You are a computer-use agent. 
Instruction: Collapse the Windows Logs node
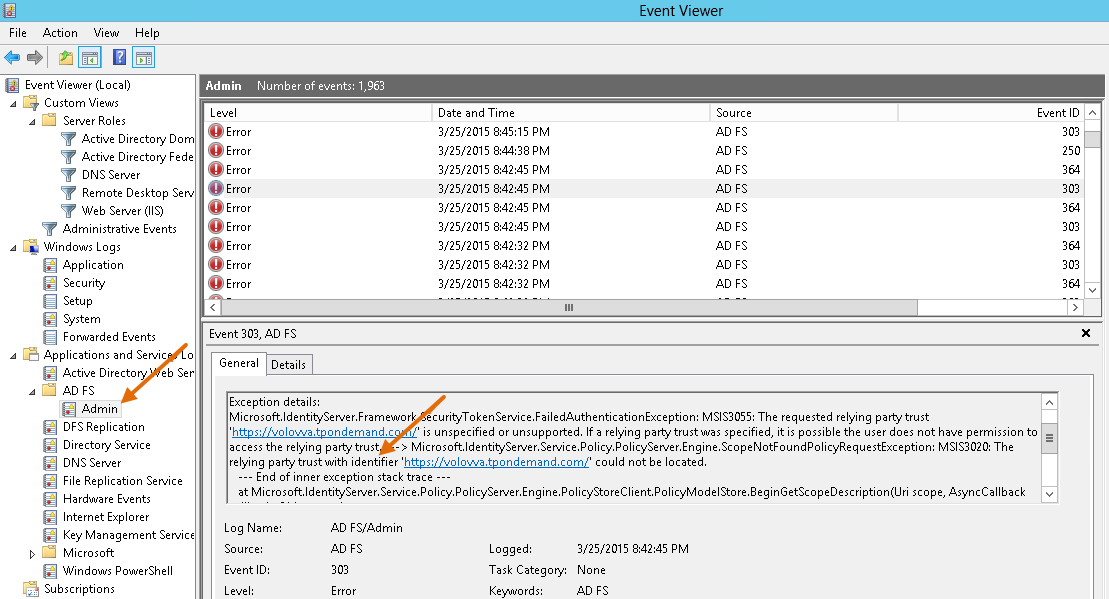click(x=13, y=248)
